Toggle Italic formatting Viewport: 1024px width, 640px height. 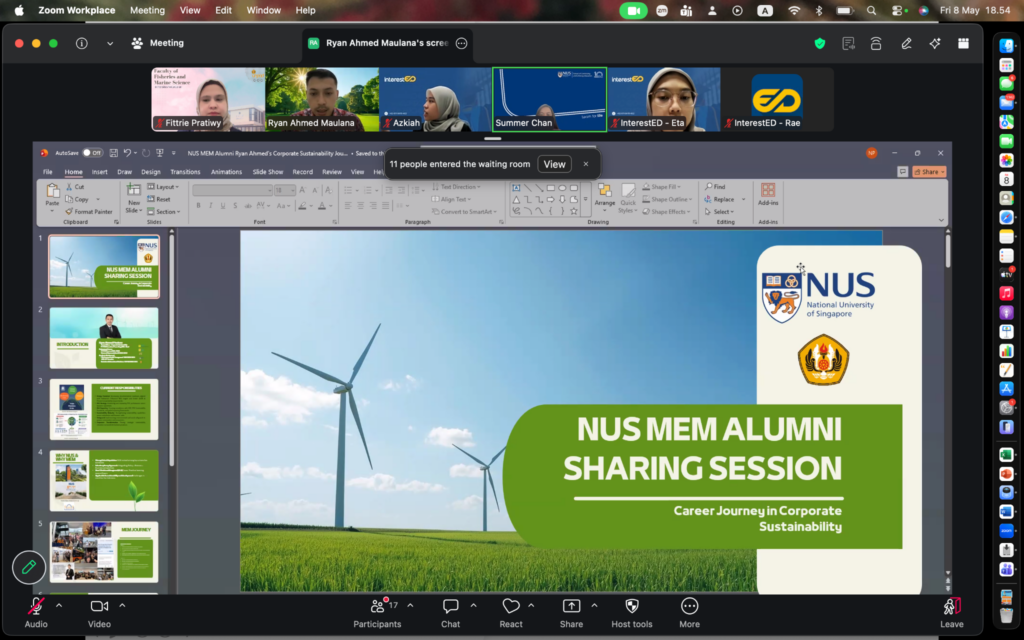[210, 206]
